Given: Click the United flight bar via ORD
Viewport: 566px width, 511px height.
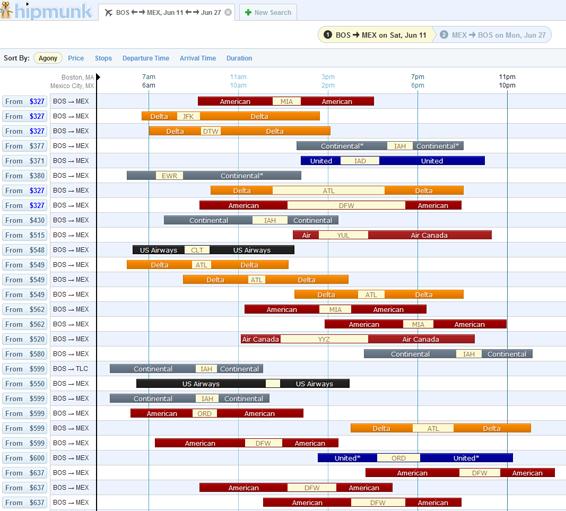Looking at the screenshot, I should pos(415,458).
